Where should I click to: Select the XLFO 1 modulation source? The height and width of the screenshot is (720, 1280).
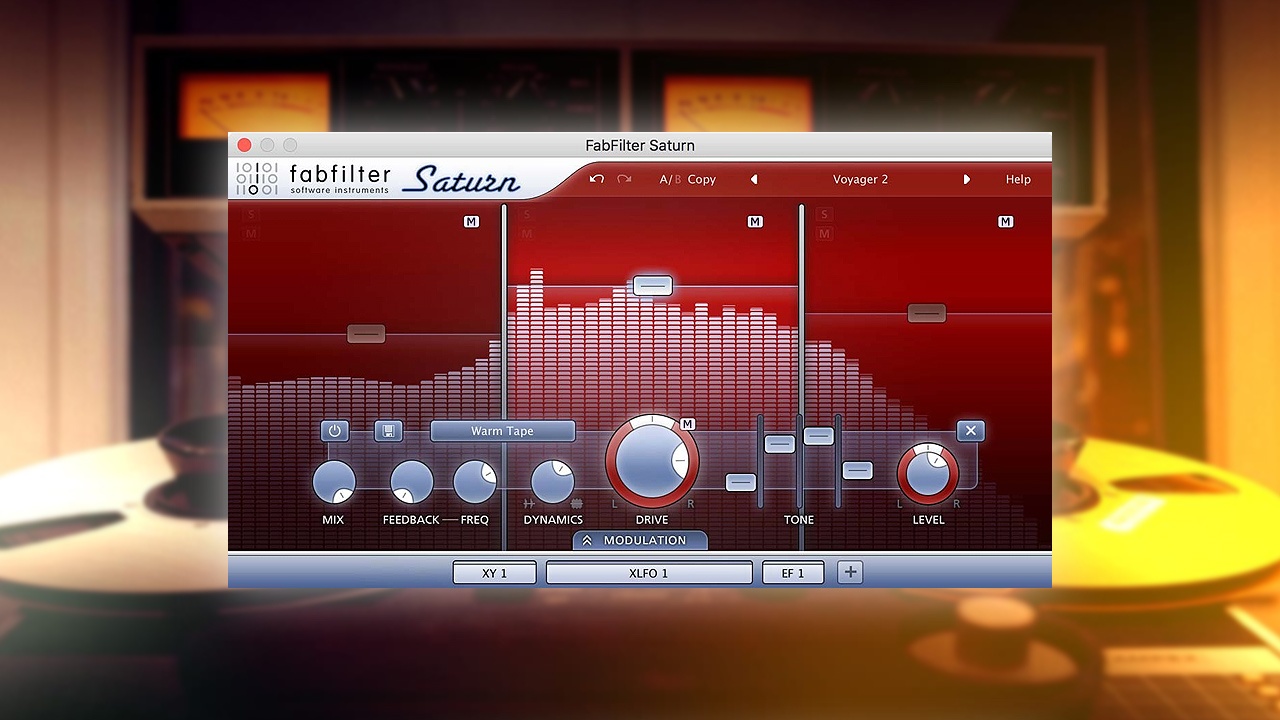pyautogui.click(x=649, y=573)
